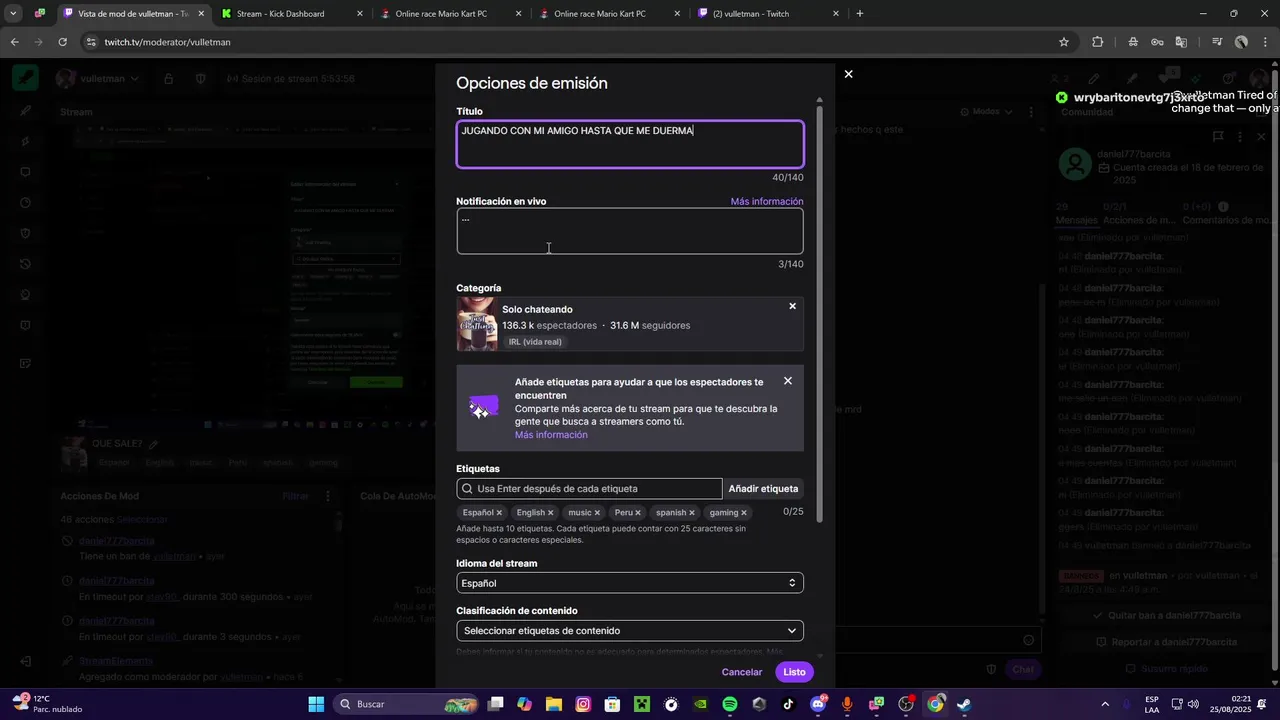Open the taskbar weather widget

pos(48,704)
